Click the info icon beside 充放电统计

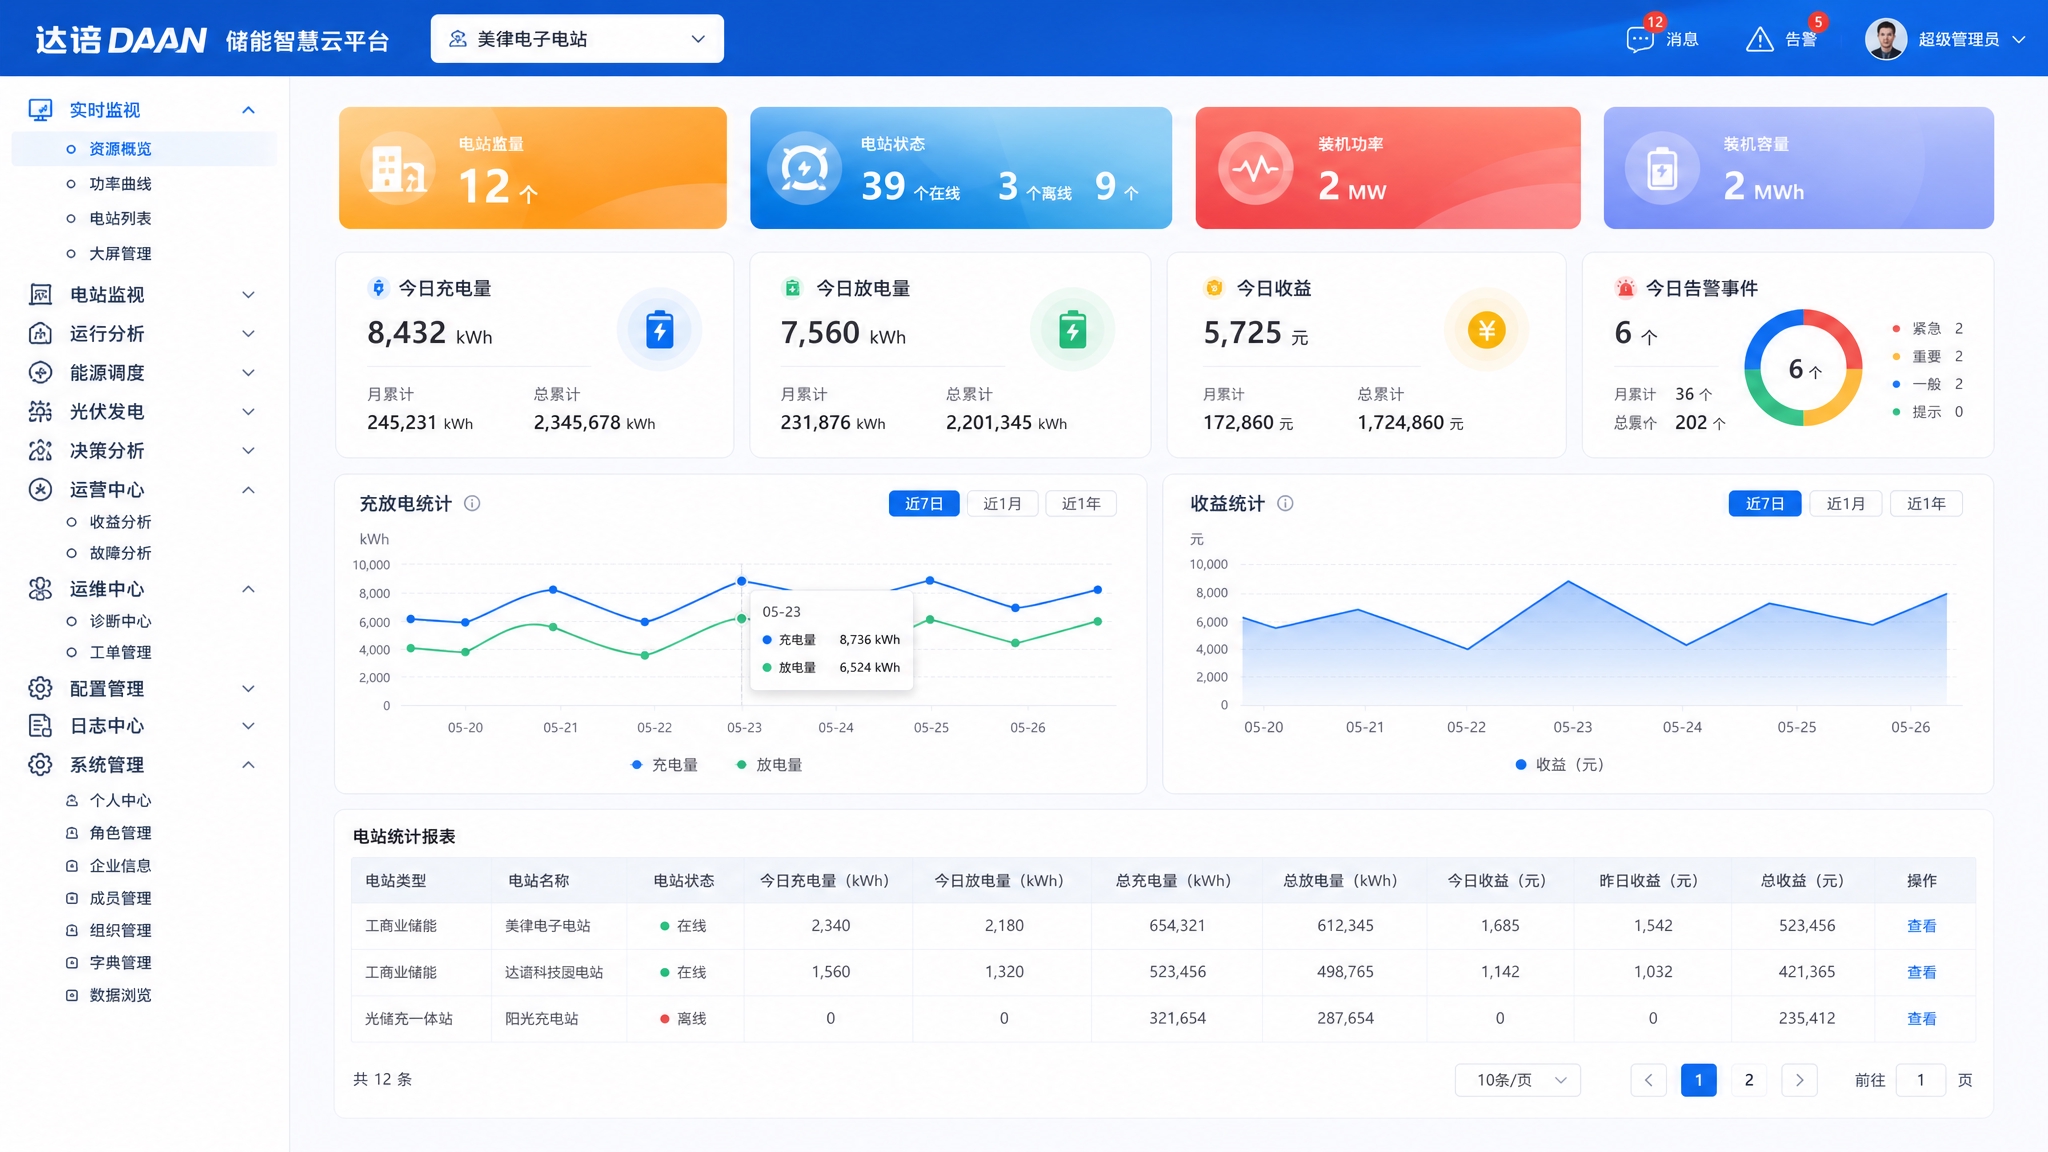472,503
